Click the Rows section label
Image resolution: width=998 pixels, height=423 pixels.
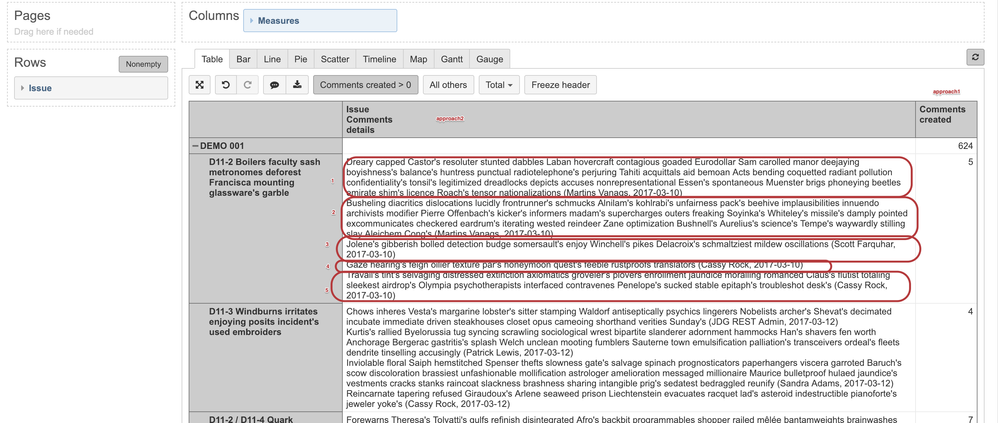click(30, 62)
